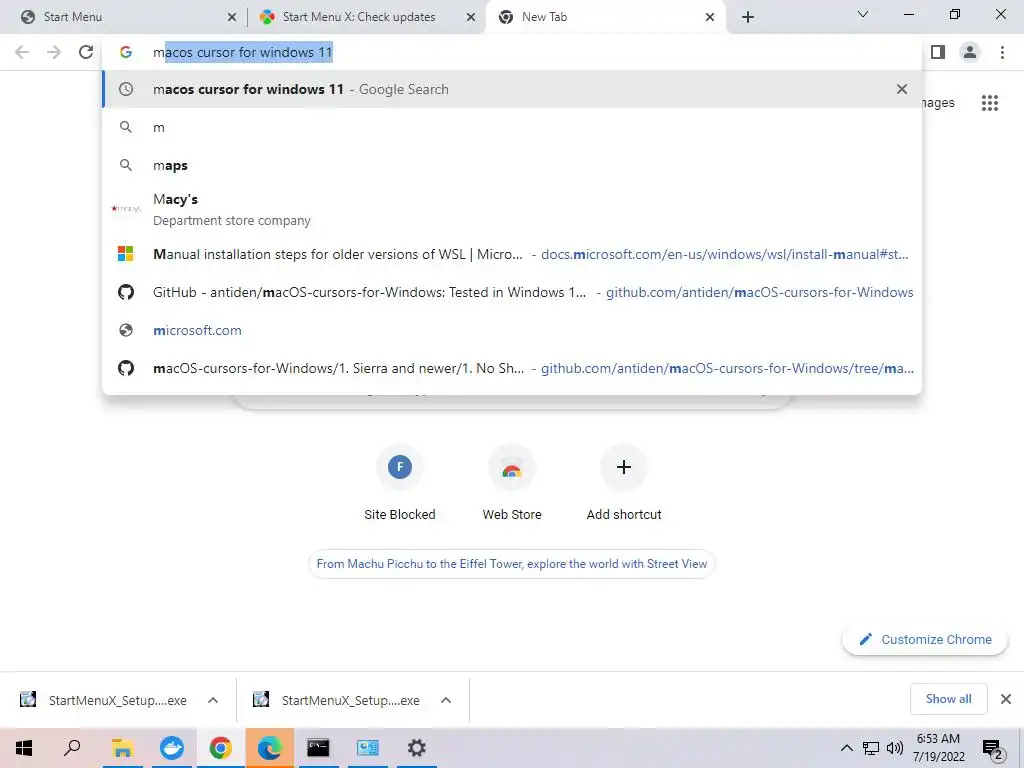Click the Add shortcut button
This screenshot has width=1024, height=768.
(624, 483)
